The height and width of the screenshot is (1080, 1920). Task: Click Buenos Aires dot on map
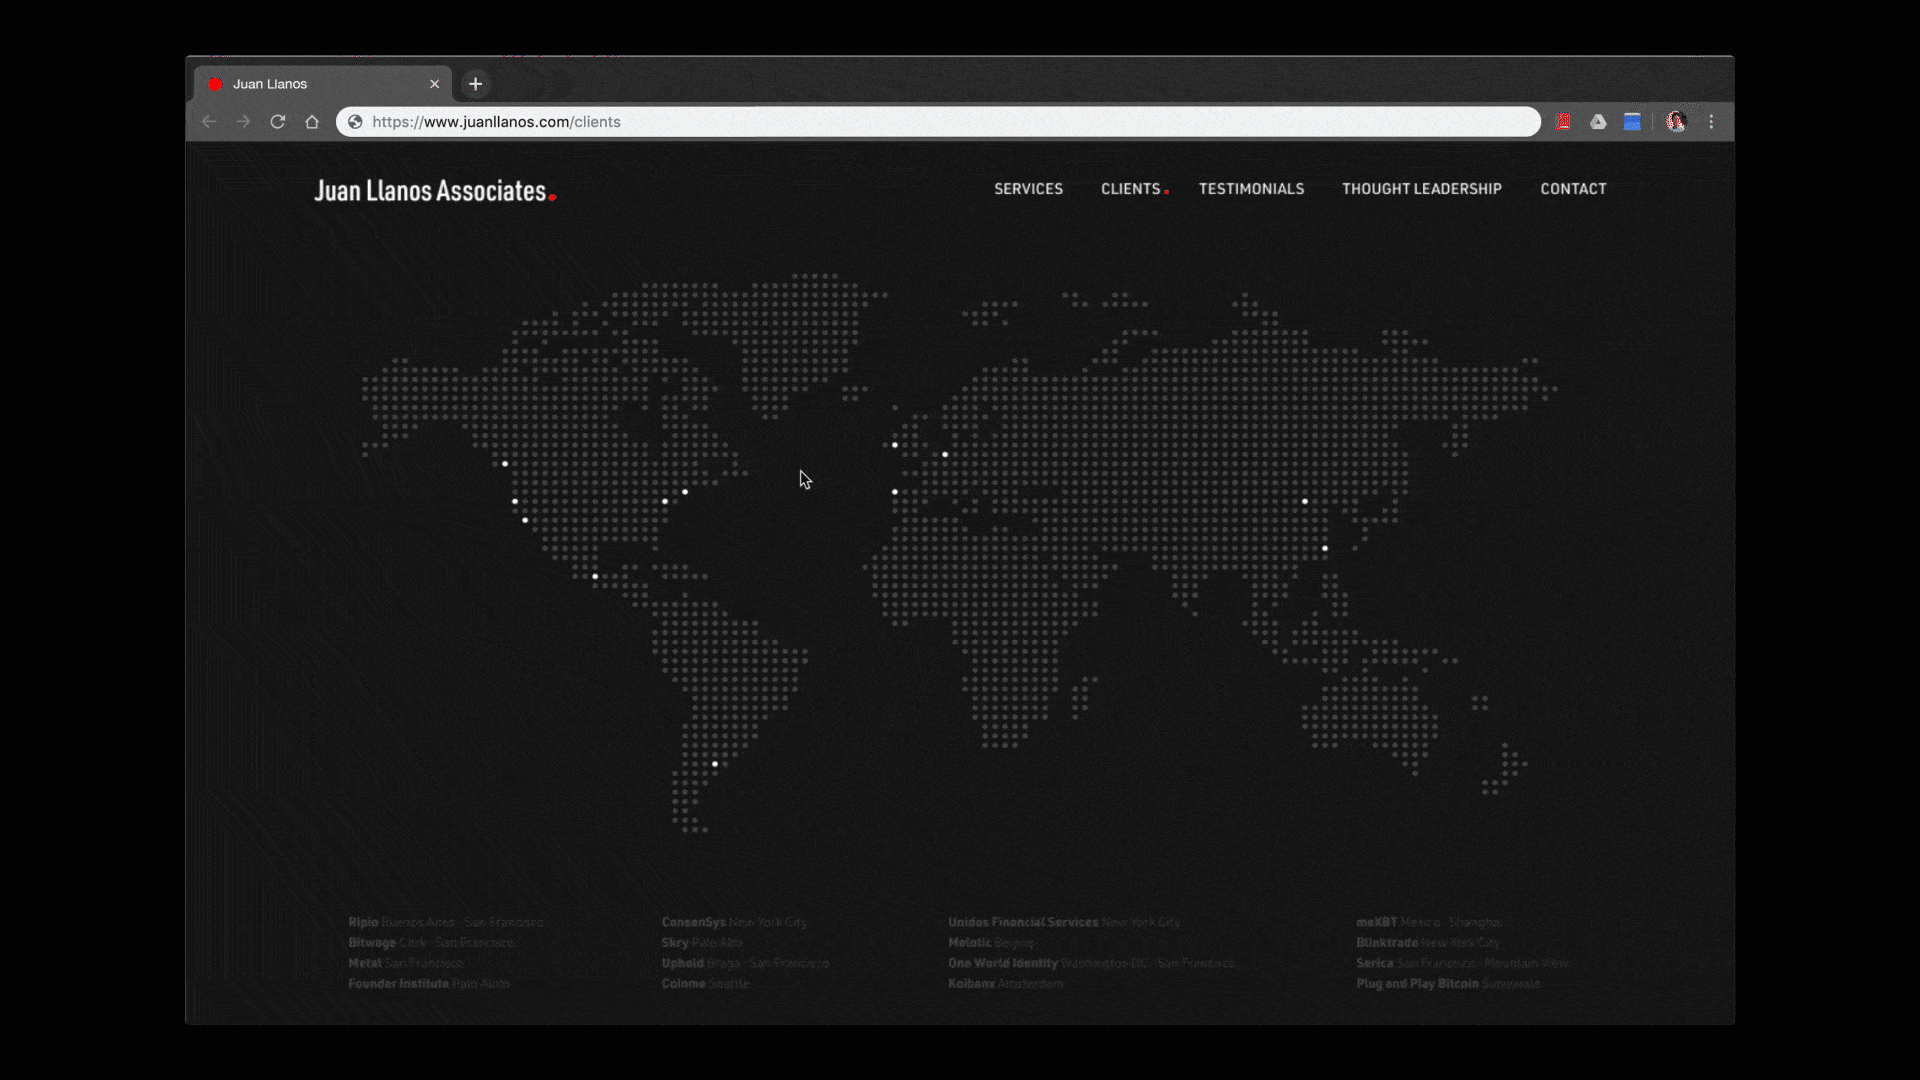715,764
